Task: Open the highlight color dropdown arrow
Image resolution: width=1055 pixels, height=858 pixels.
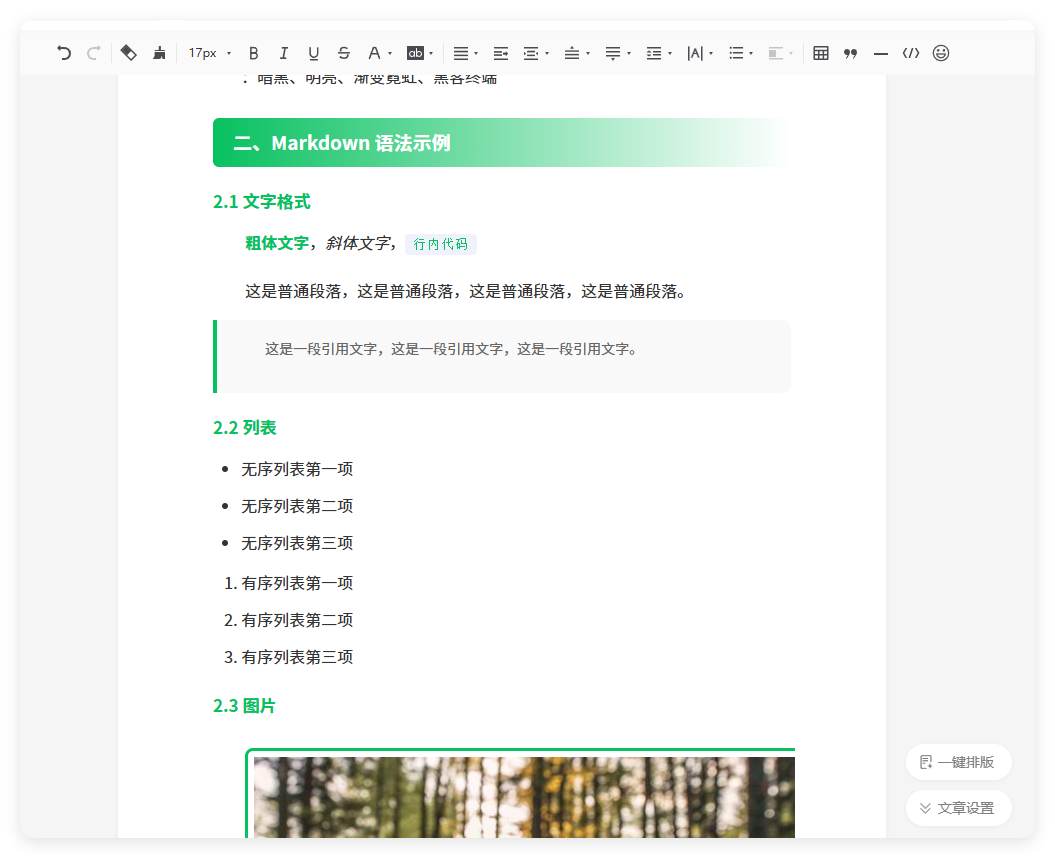Action: 431,54
